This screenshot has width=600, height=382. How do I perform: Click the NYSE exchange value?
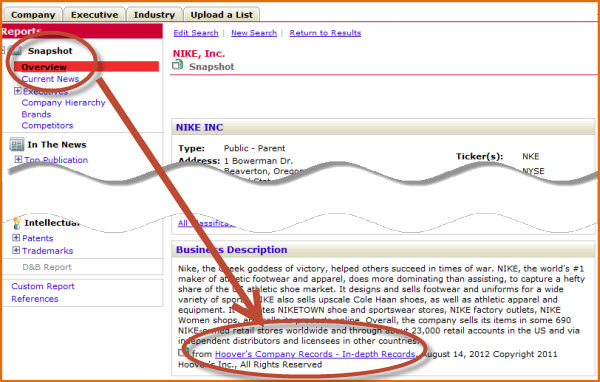(x=533, y=171)
